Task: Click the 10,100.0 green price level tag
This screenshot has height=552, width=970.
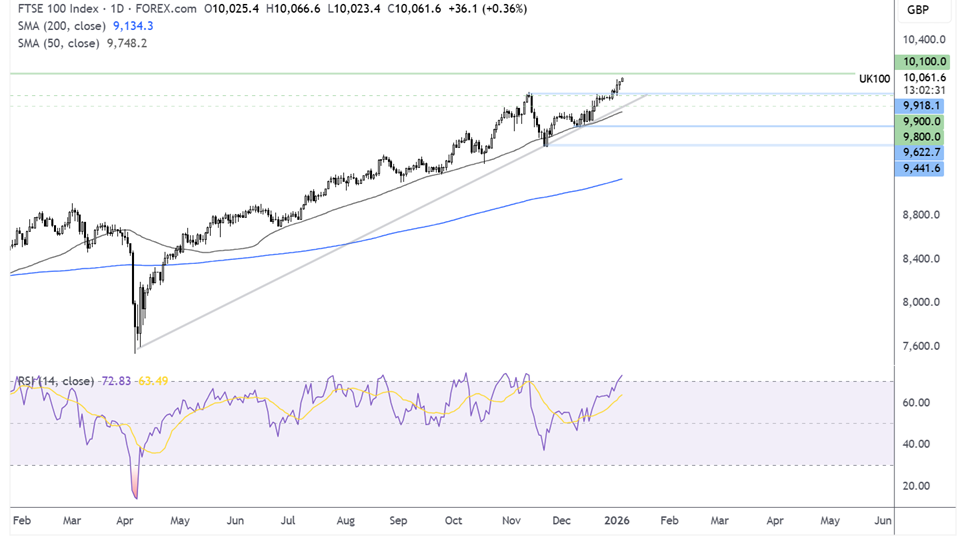Action: pos(924,61)
